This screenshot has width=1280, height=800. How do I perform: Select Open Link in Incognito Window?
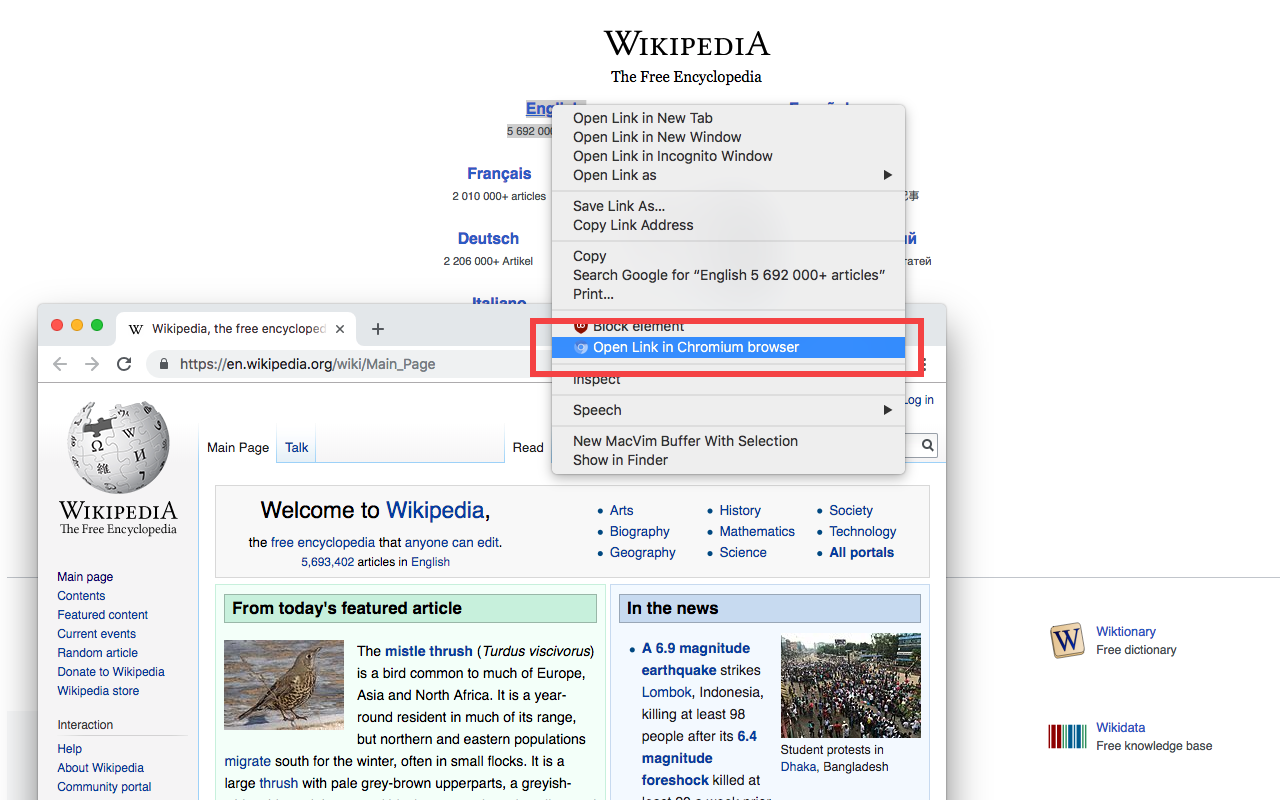point(672,156)
